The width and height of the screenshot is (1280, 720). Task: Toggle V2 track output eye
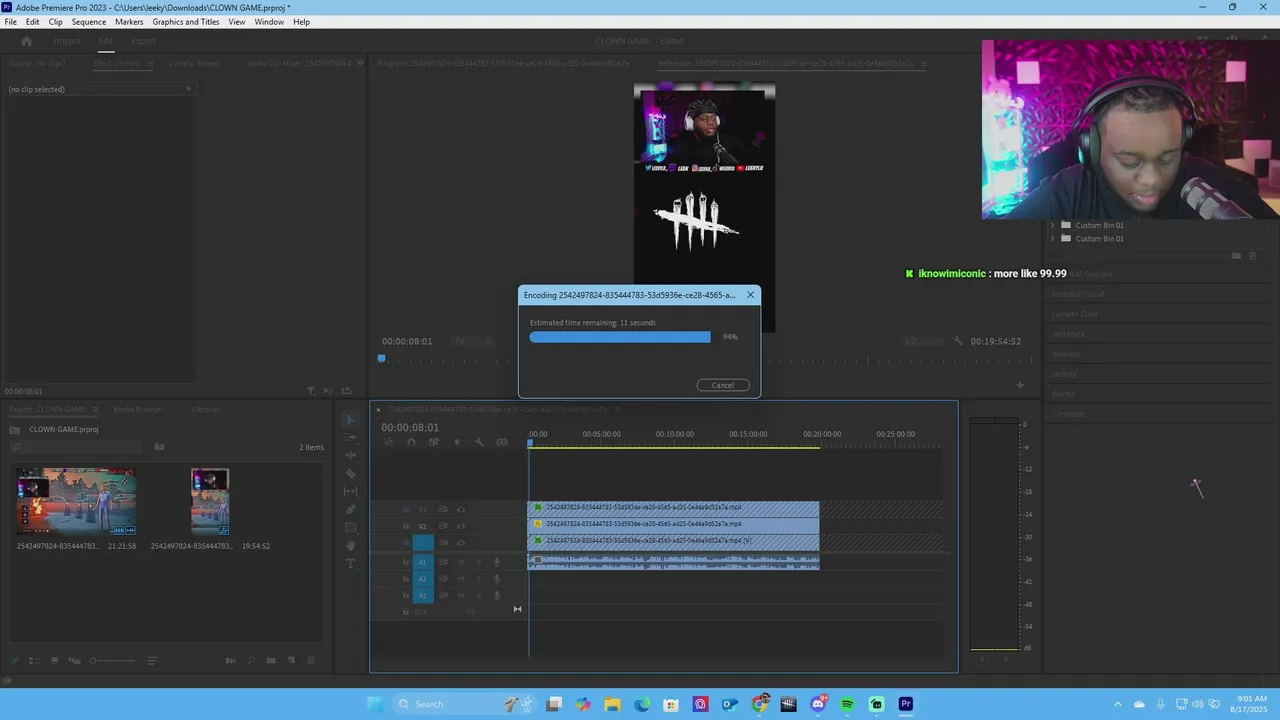coord(461,526)
